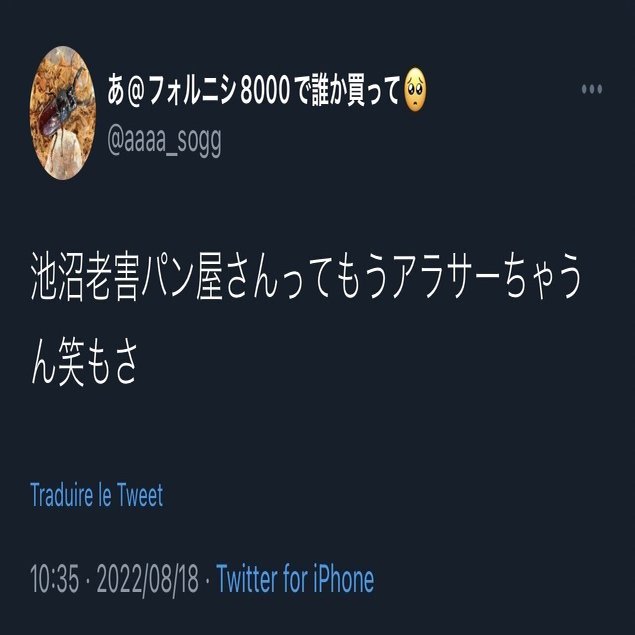Open the three-dot more options menu
Viewport: 635px width, 635px height.
[x=592, y=89]
